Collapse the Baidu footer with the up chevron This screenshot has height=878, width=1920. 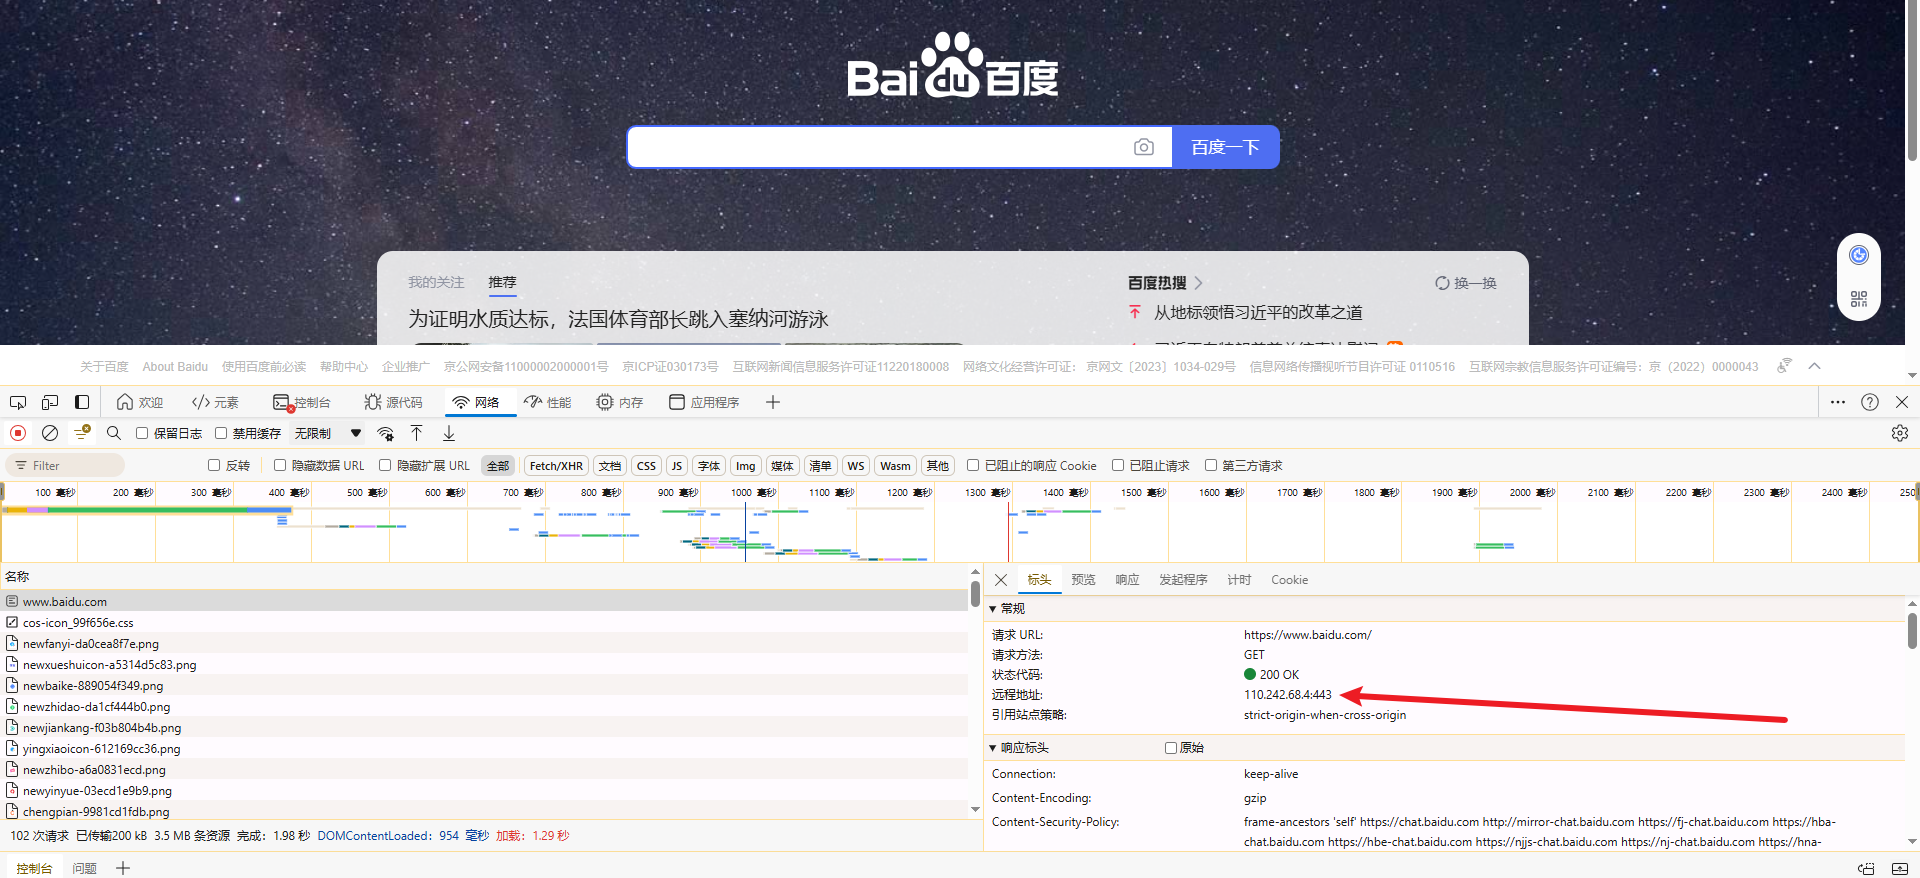click(x=1815, y=366)
